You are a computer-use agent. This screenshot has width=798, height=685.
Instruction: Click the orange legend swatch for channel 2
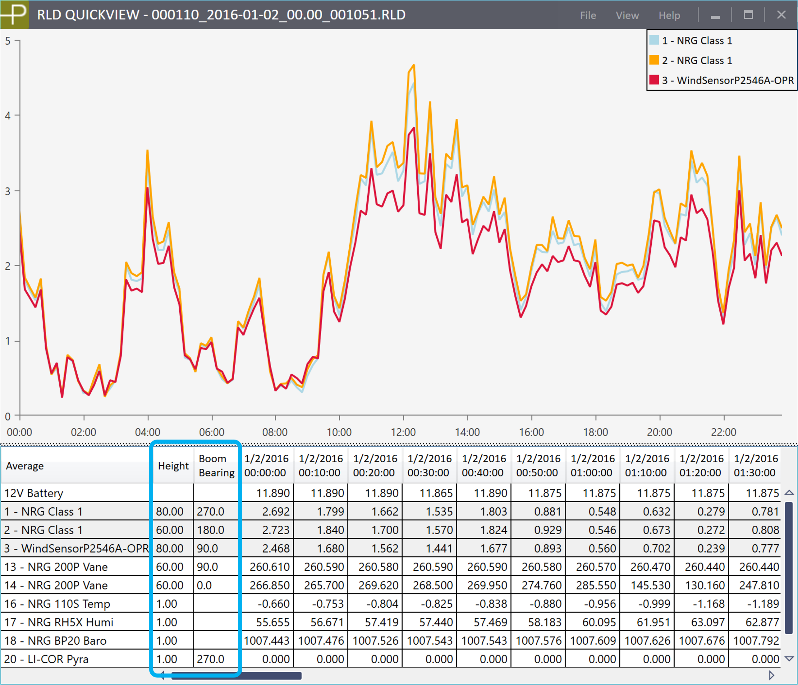coord(654,60)
